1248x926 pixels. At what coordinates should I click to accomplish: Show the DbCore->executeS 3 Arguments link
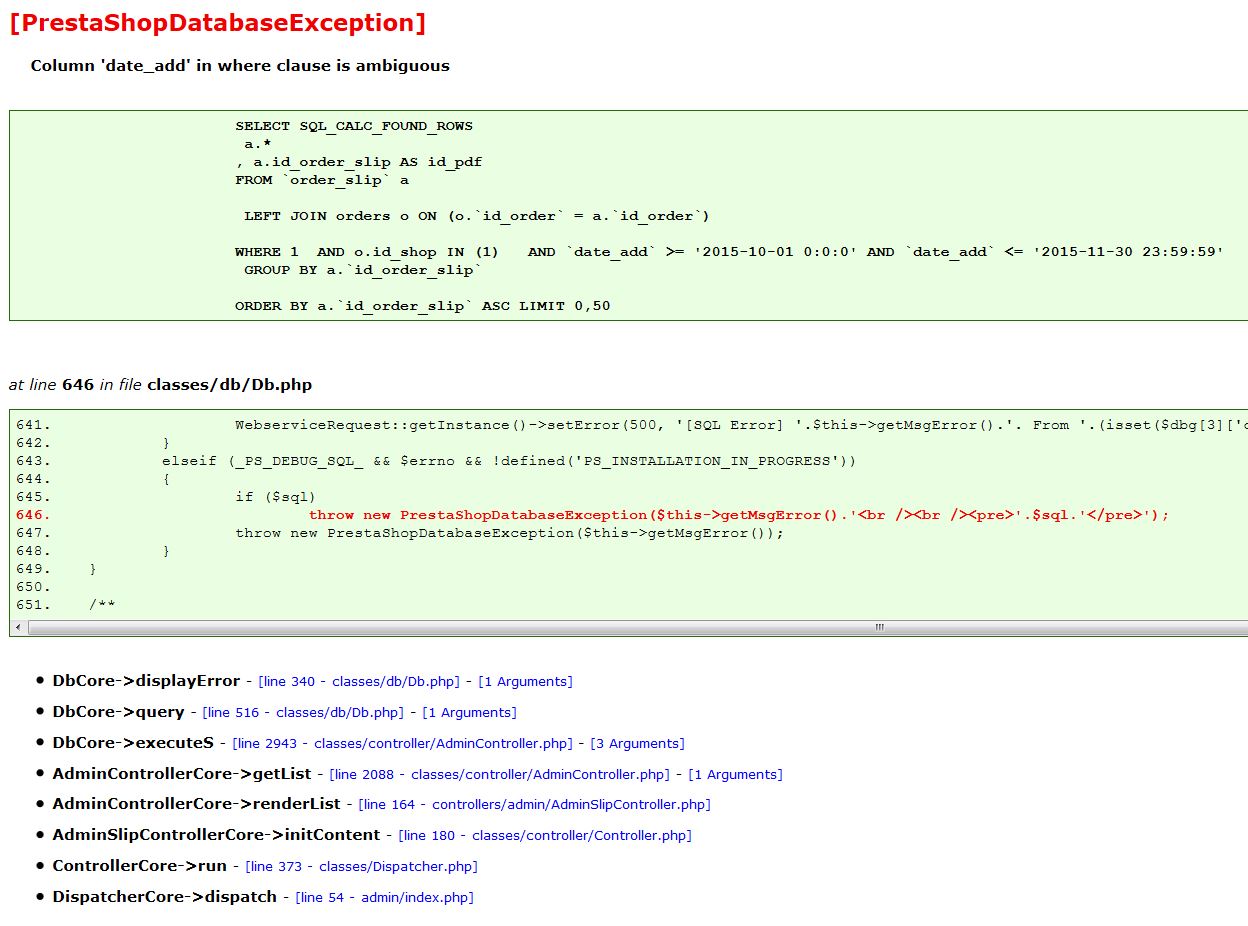[x=637, y=743]
